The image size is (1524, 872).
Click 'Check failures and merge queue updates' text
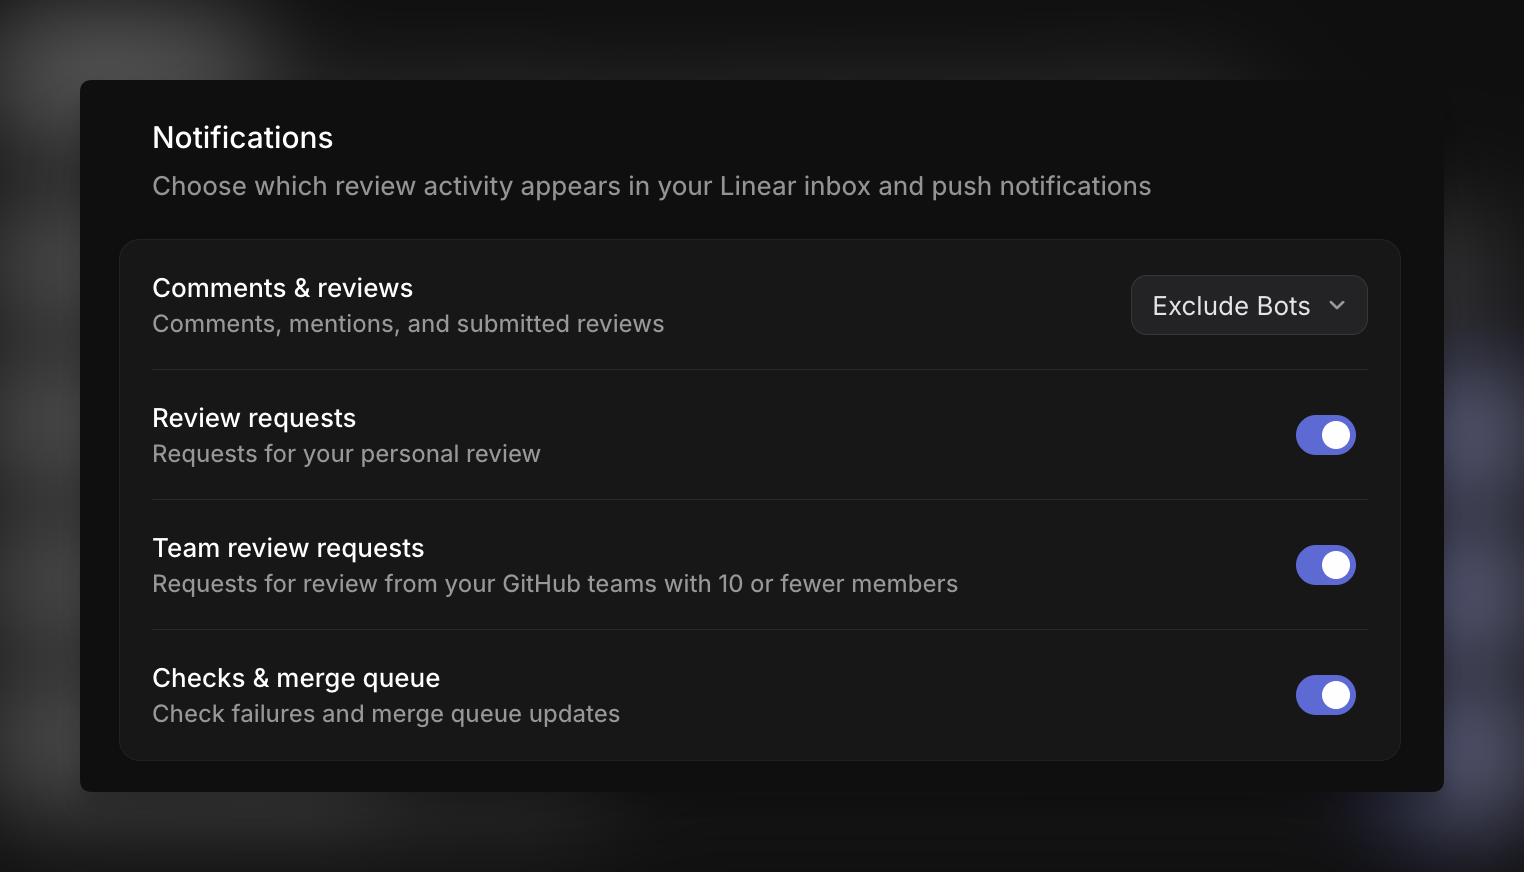click(x=386, y=714)
